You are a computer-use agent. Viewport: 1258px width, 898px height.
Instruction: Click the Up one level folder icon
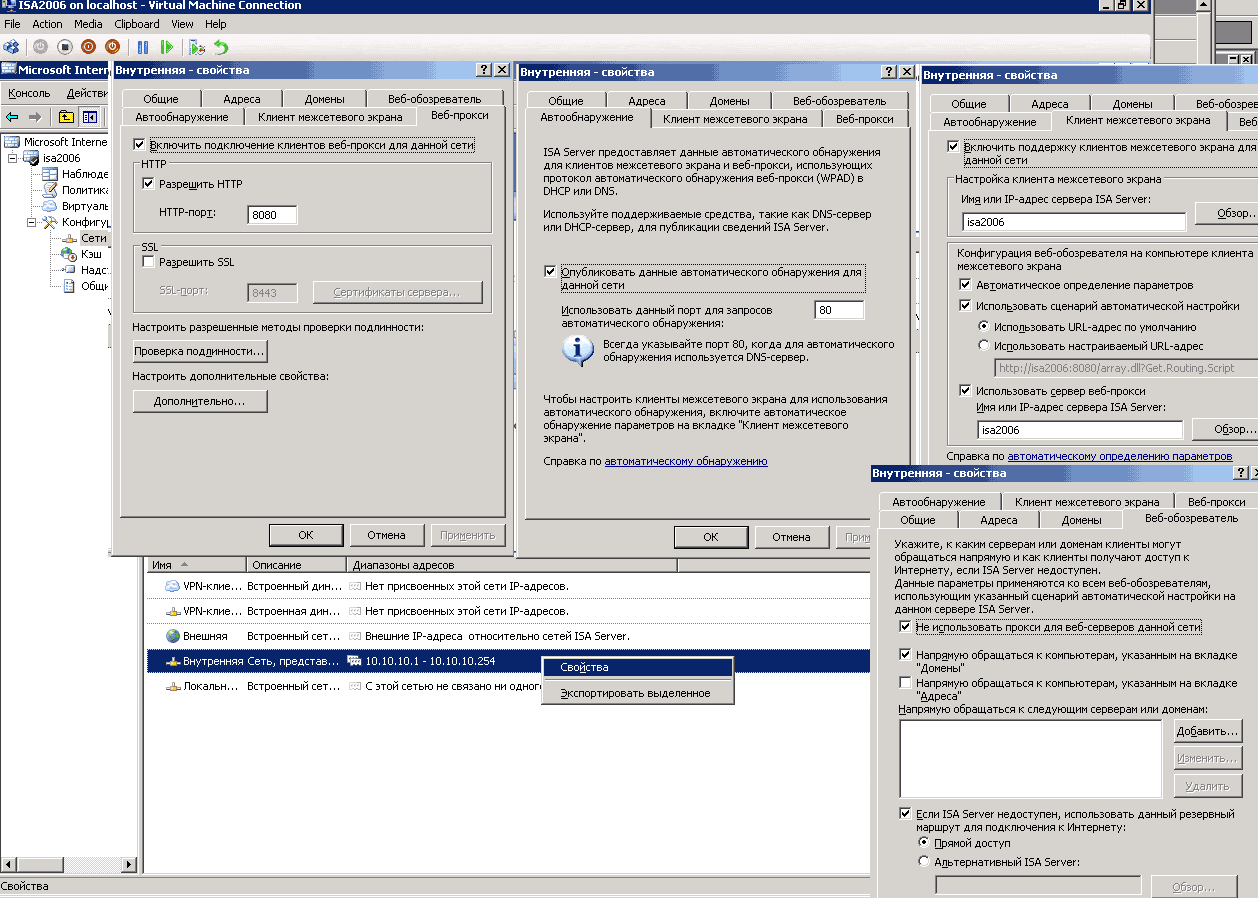pos(66,116)
